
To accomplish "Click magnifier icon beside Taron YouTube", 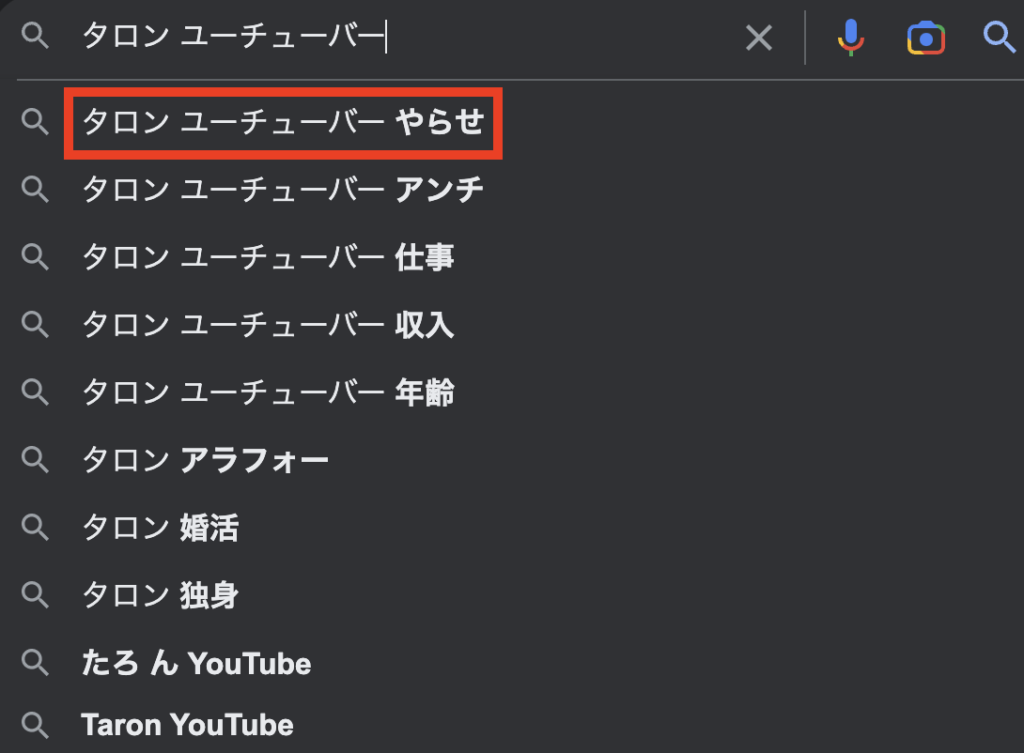I will pos(35,725).
